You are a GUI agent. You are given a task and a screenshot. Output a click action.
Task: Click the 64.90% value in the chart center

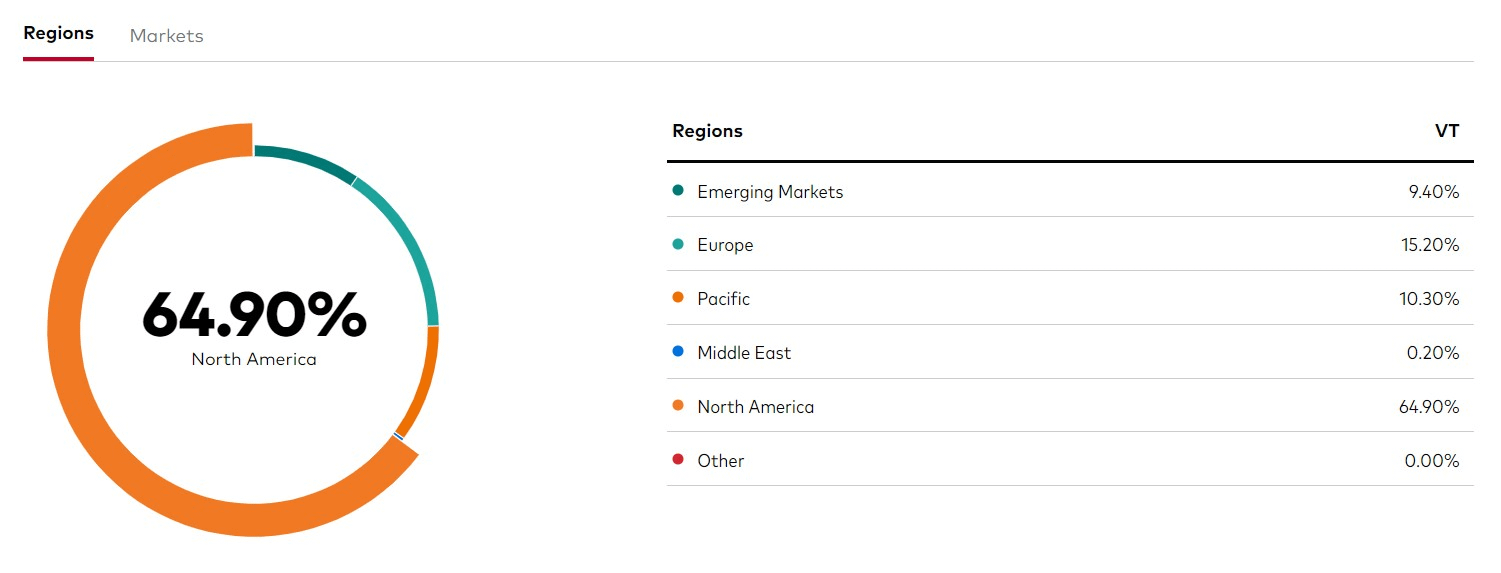(x=254, y=314)
